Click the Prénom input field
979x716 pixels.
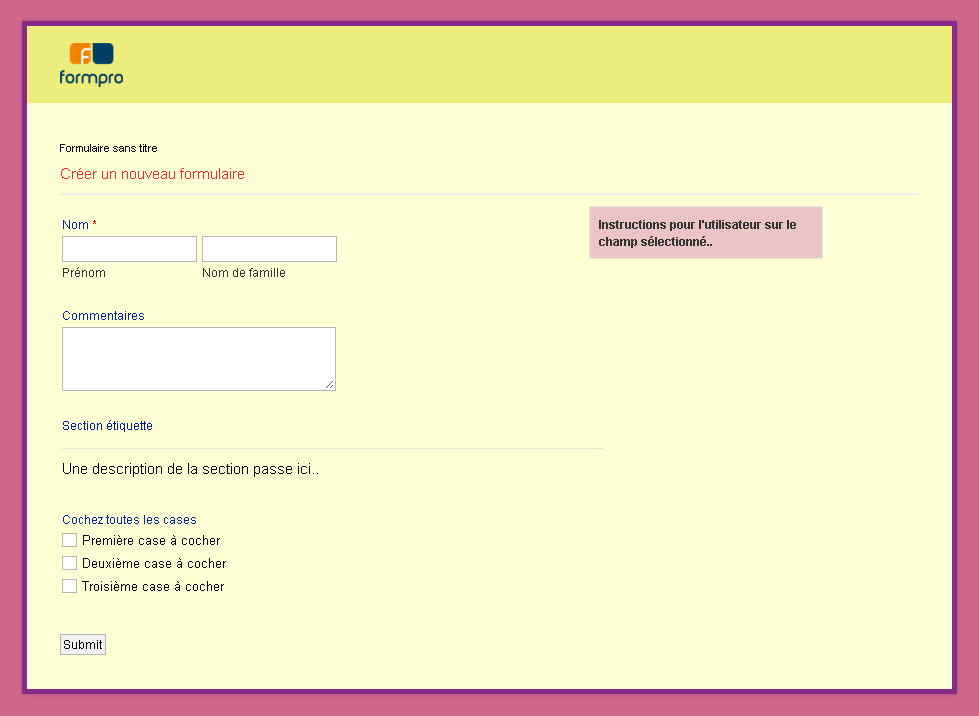point(129,249)
